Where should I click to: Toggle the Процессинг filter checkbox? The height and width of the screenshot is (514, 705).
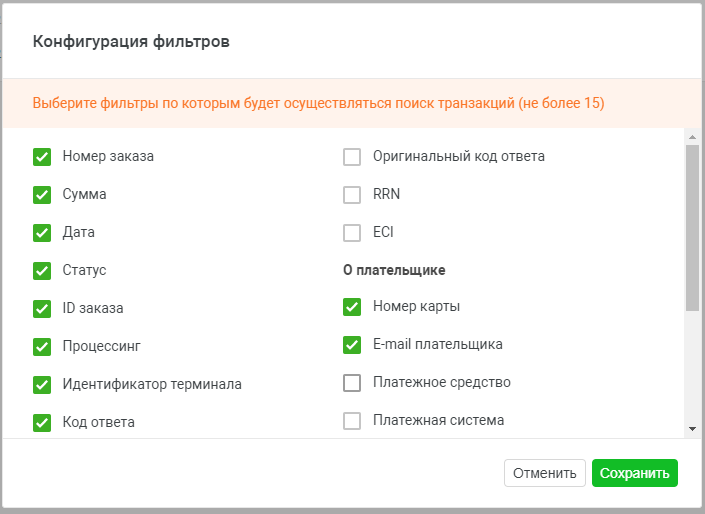pyautogui.click(x=42, y=347)
